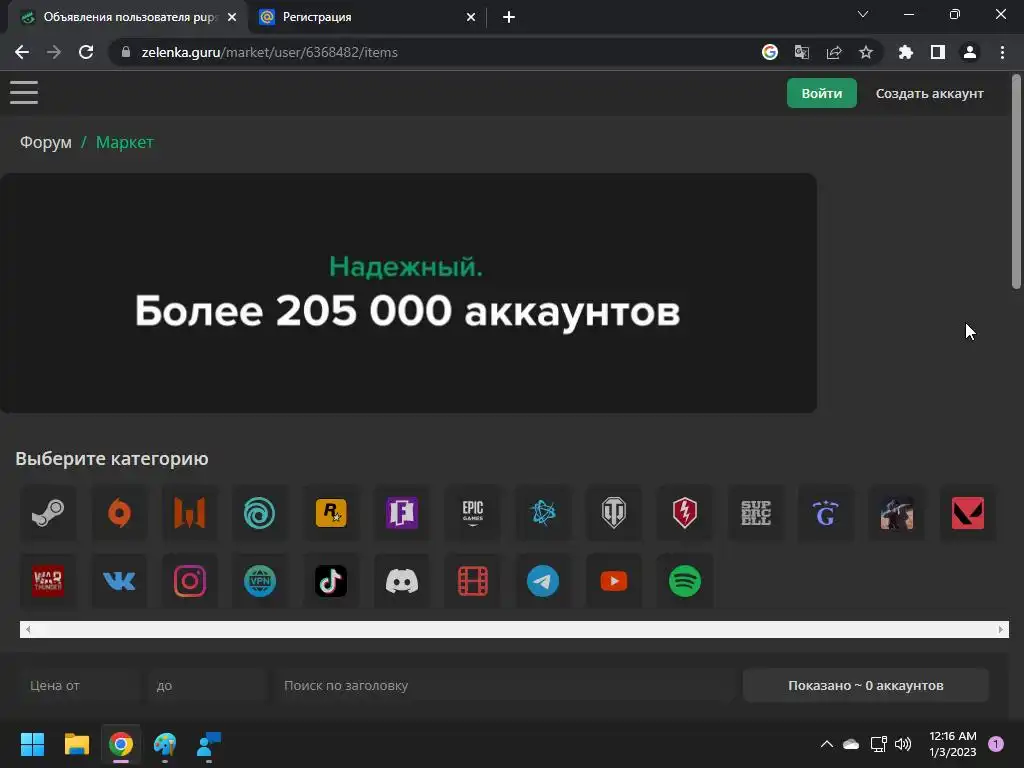
Task: Open Google Translate icon in address bar
Action: (x=802, y=52)
